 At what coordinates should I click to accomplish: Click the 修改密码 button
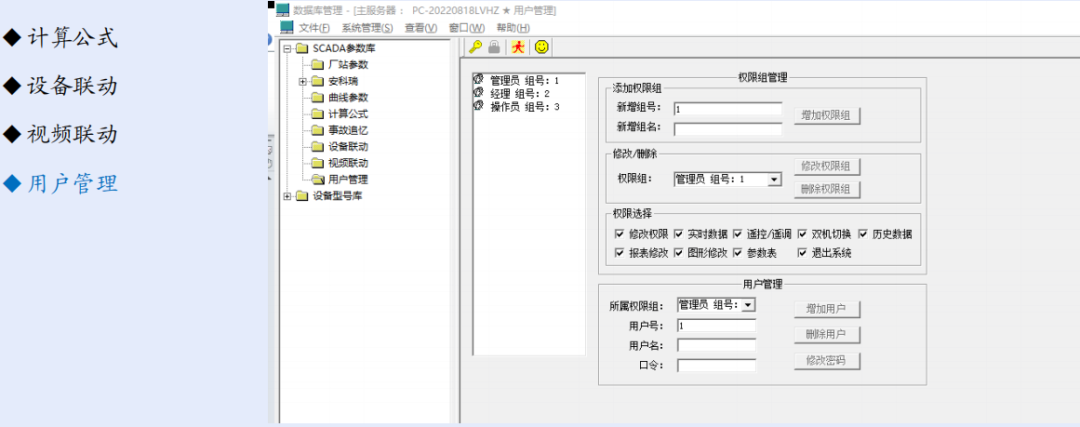pos(827,360)
